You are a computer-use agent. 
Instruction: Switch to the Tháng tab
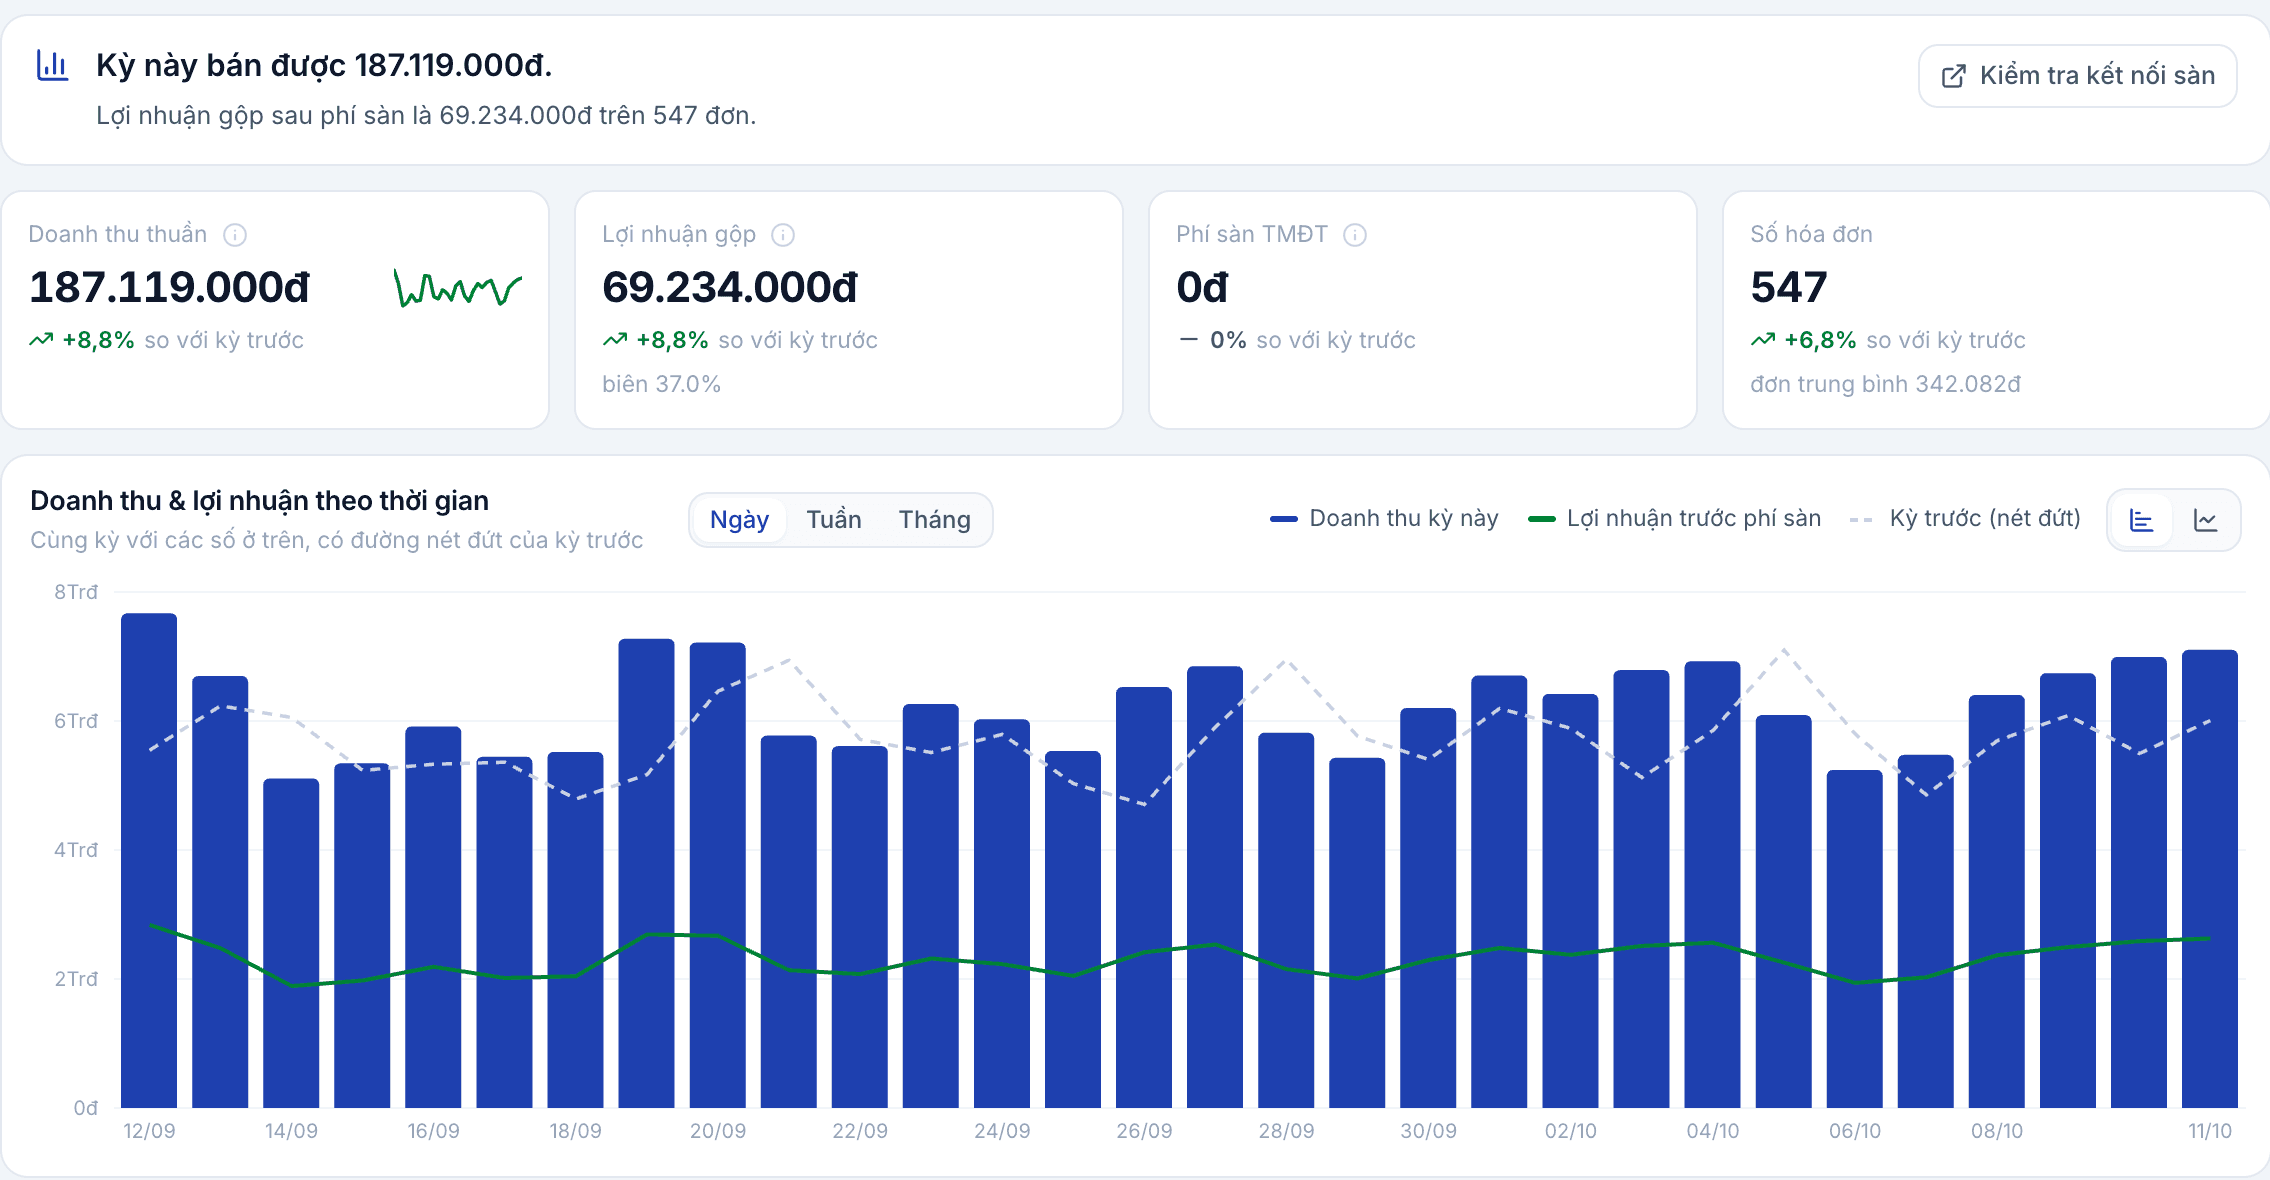935,520
